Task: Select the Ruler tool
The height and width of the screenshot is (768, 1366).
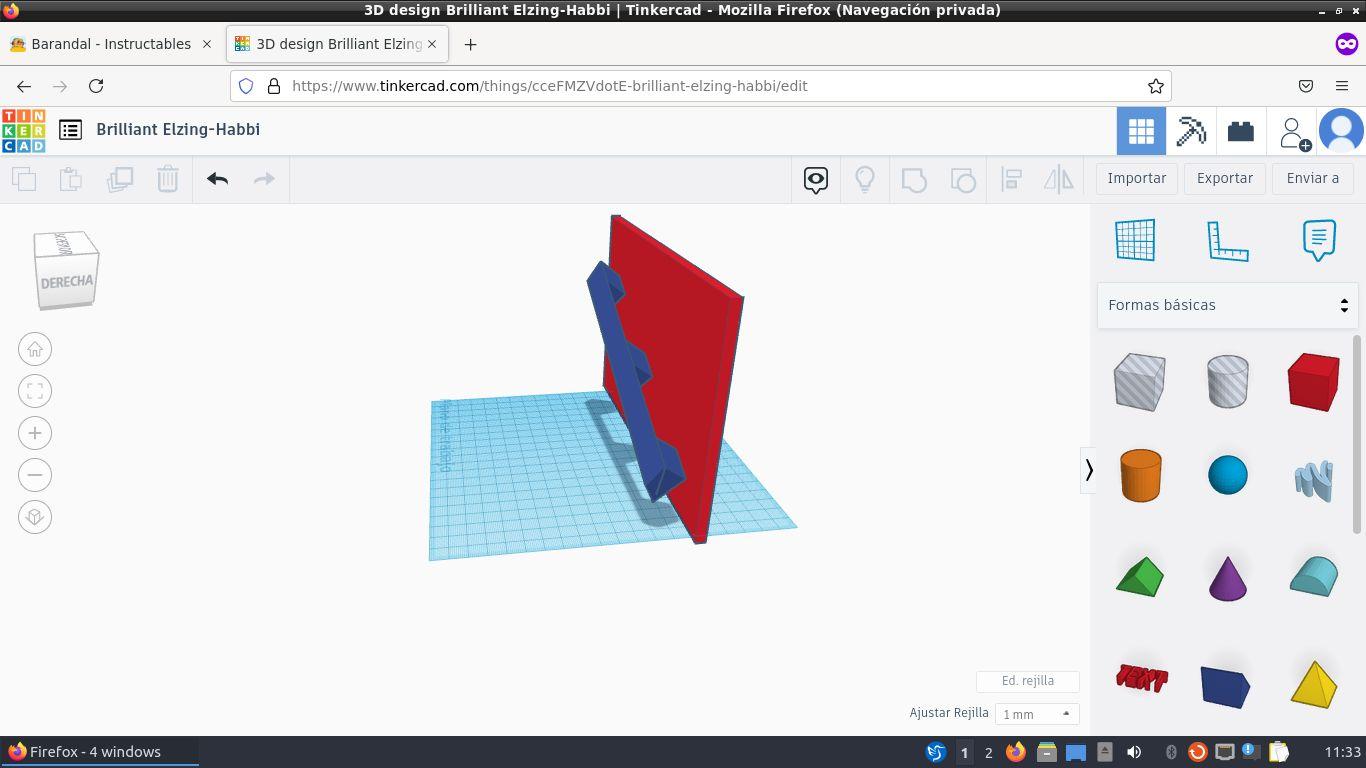Action: pyautogui.click(x=1228, y=241)
